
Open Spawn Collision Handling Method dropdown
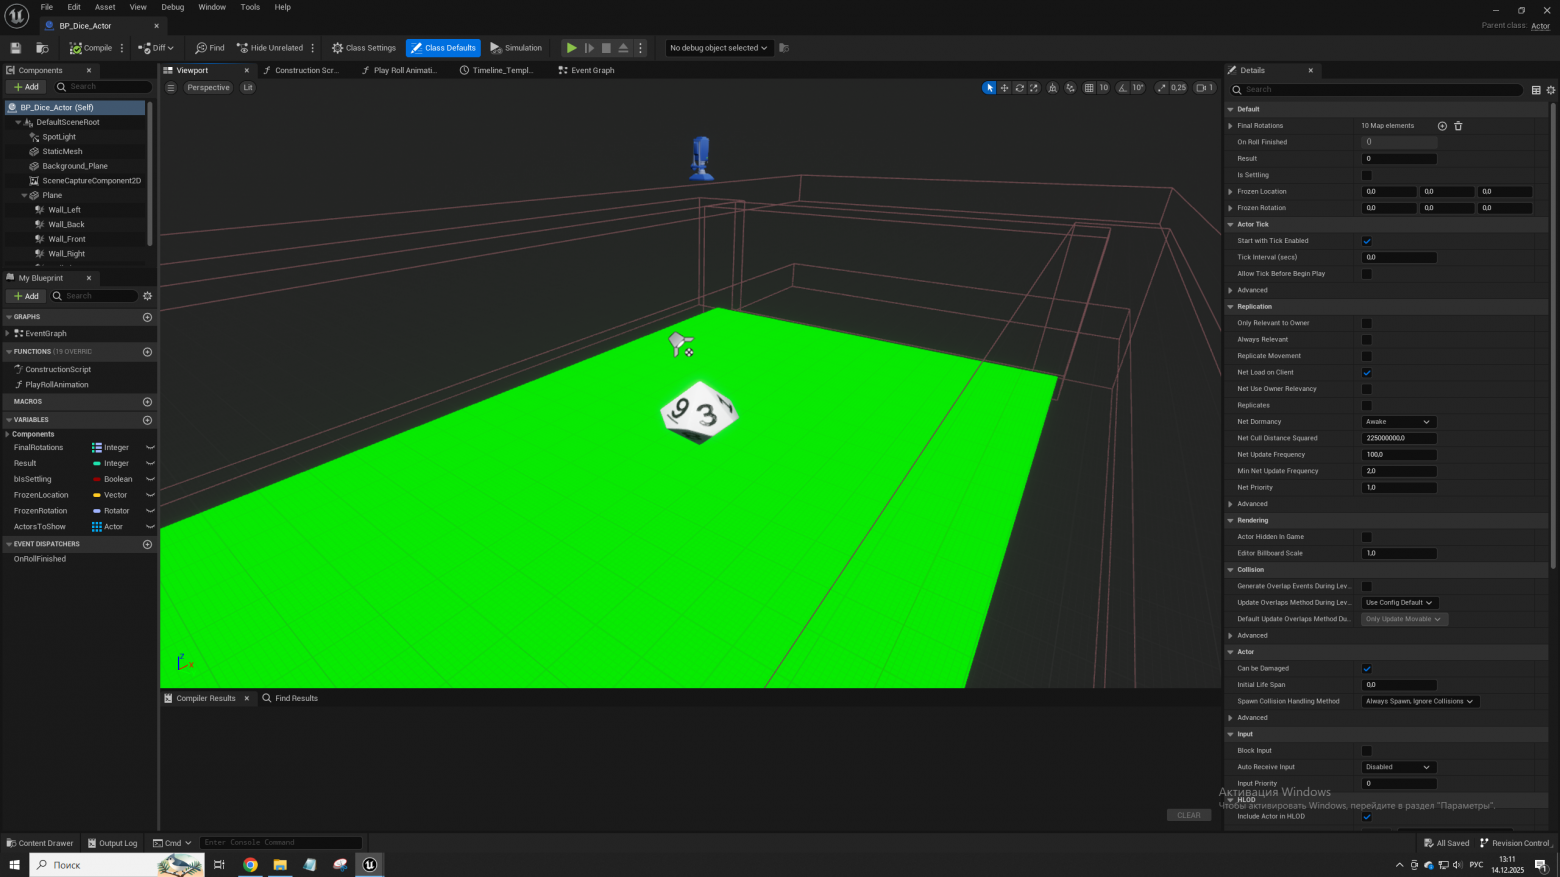1420,701
